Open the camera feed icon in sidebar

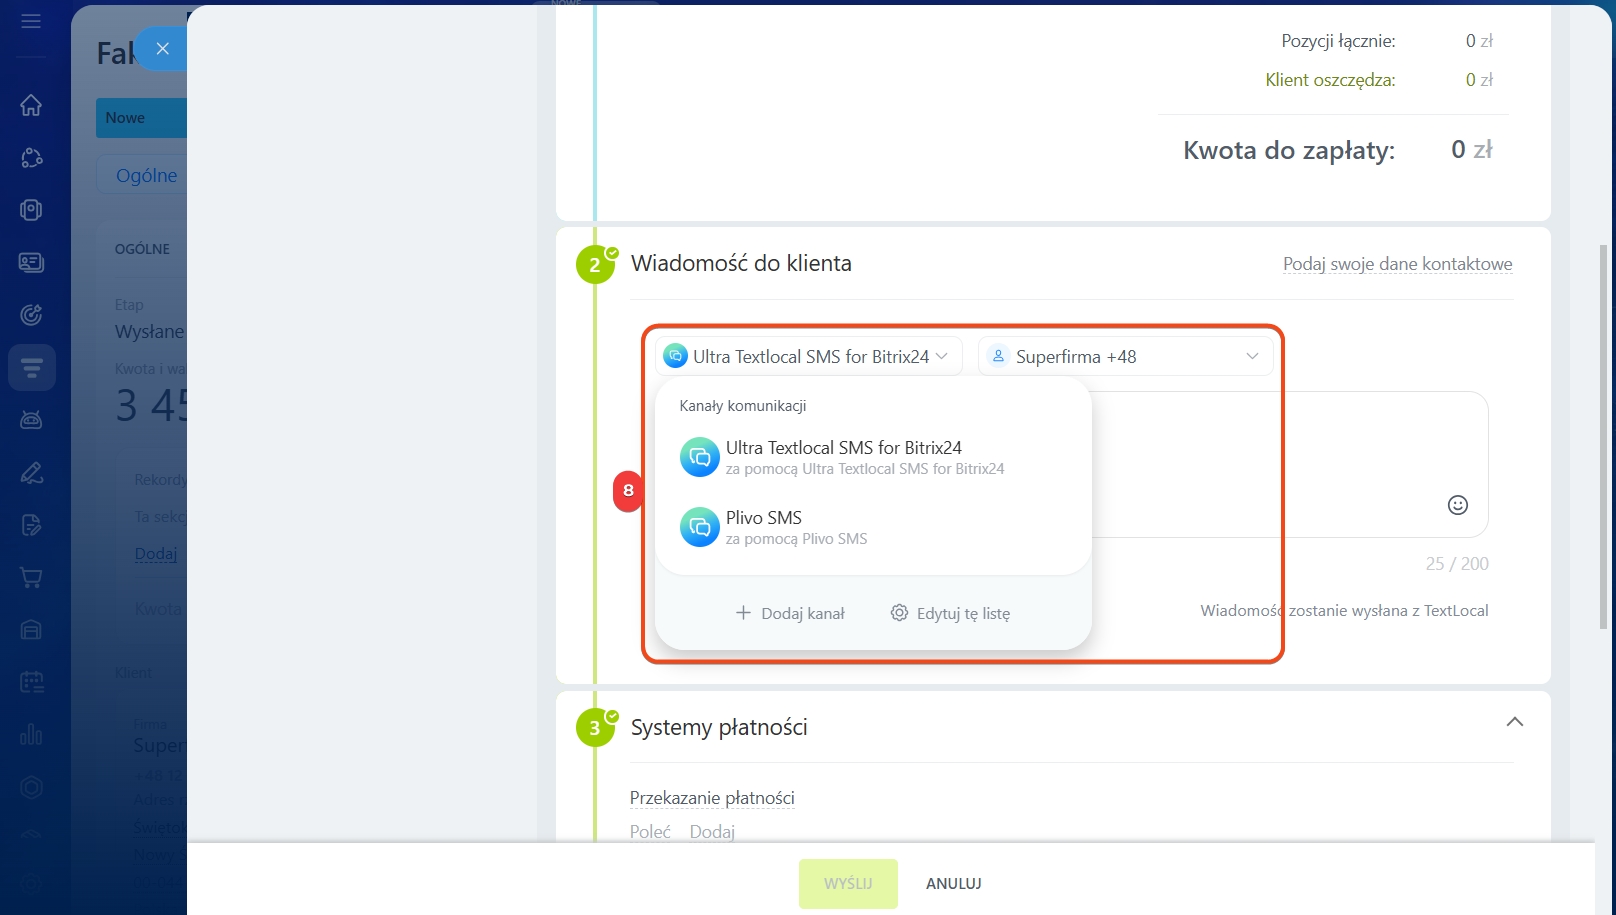click(31, 210)
